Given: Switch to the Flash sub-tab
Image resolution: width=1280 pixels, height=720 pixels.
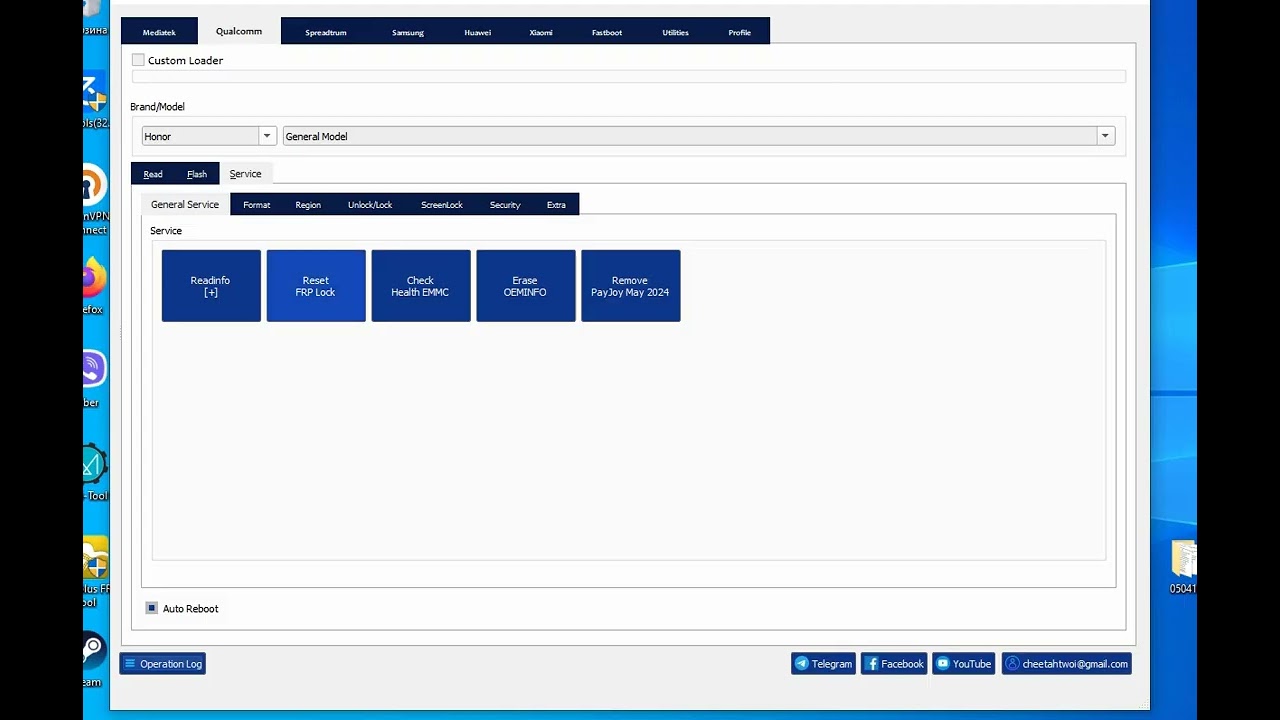Looking at the screenshot, I should (x=197, y=174).
